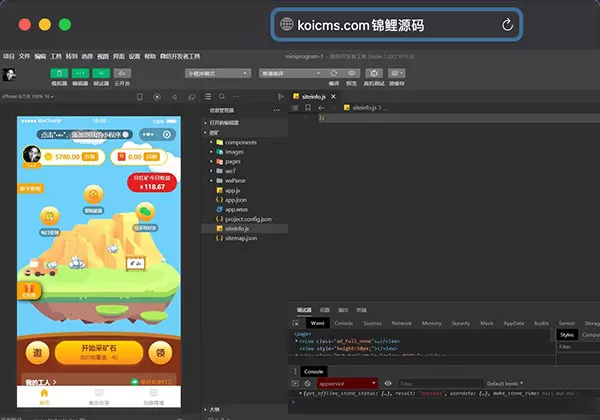Tap the 开始采矿石 start mining button
This screenshot has width=600, height=420.
click(x=99, y=352)
